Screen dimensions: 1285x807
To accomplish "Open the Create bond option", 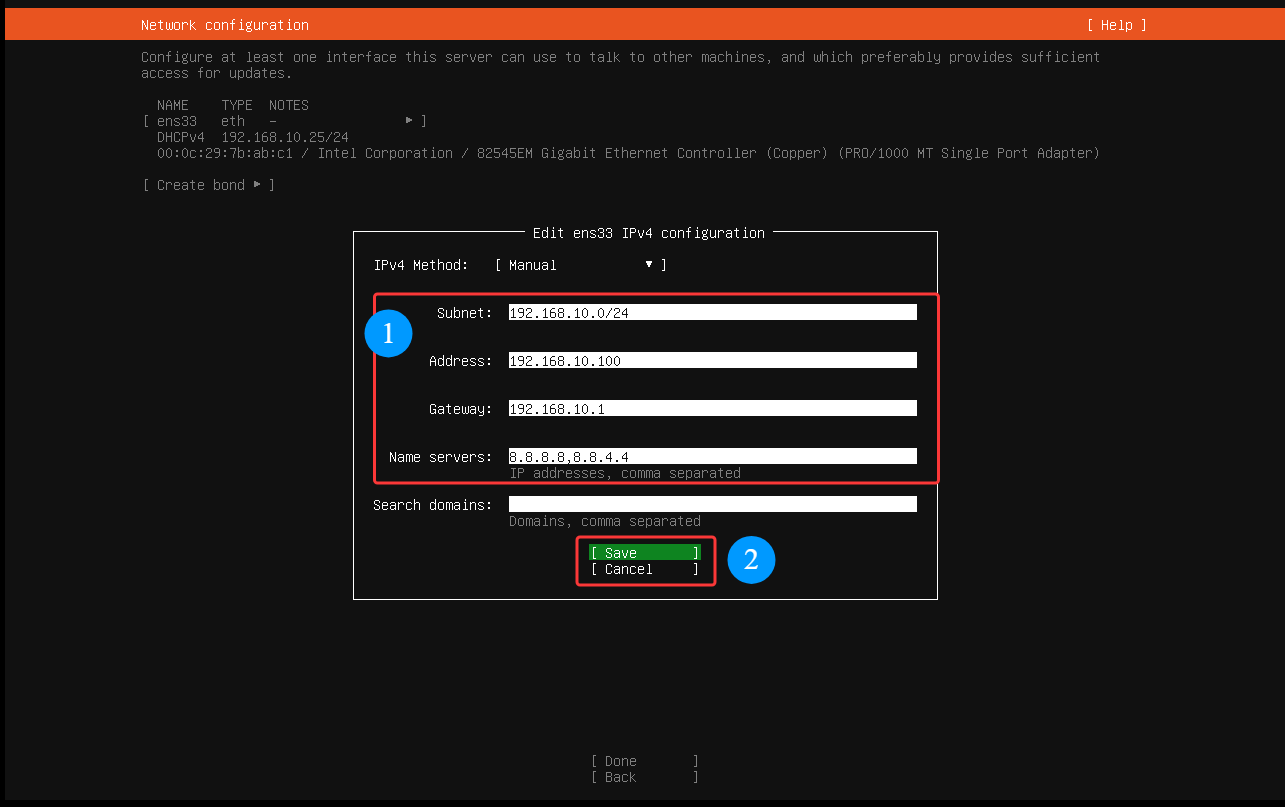I will click(x=208, y=185).
